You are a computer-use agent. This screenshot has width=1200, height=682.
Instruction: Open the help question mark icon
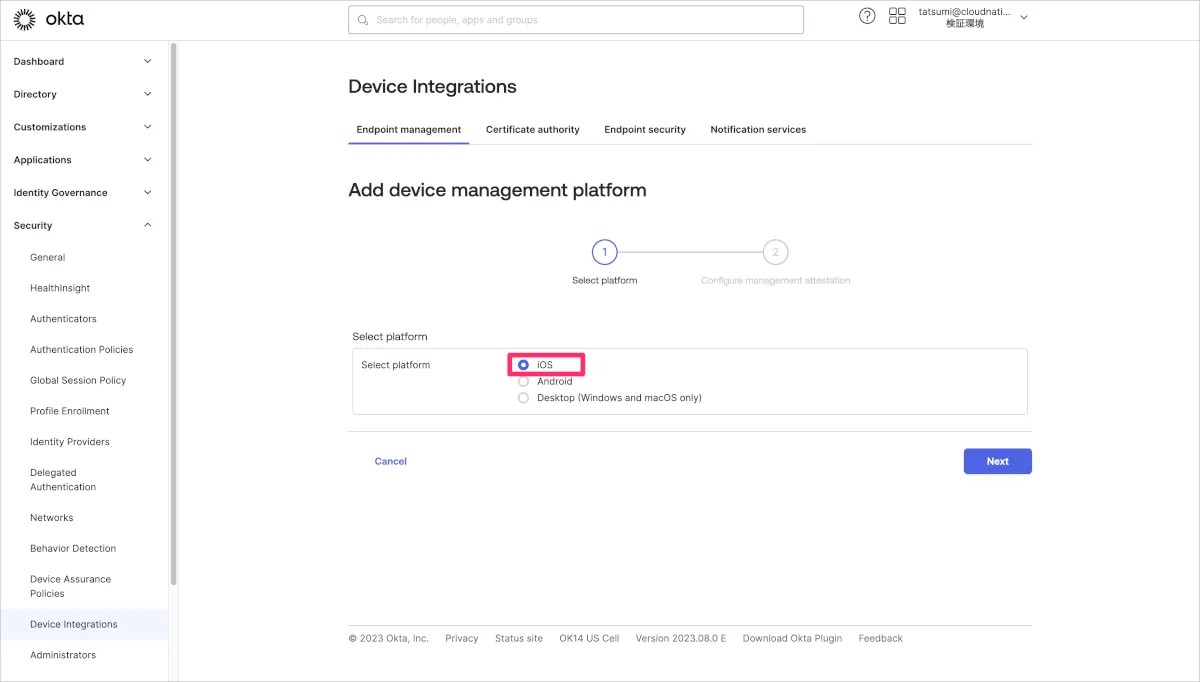pyautogui.click(x=867, y=16)
